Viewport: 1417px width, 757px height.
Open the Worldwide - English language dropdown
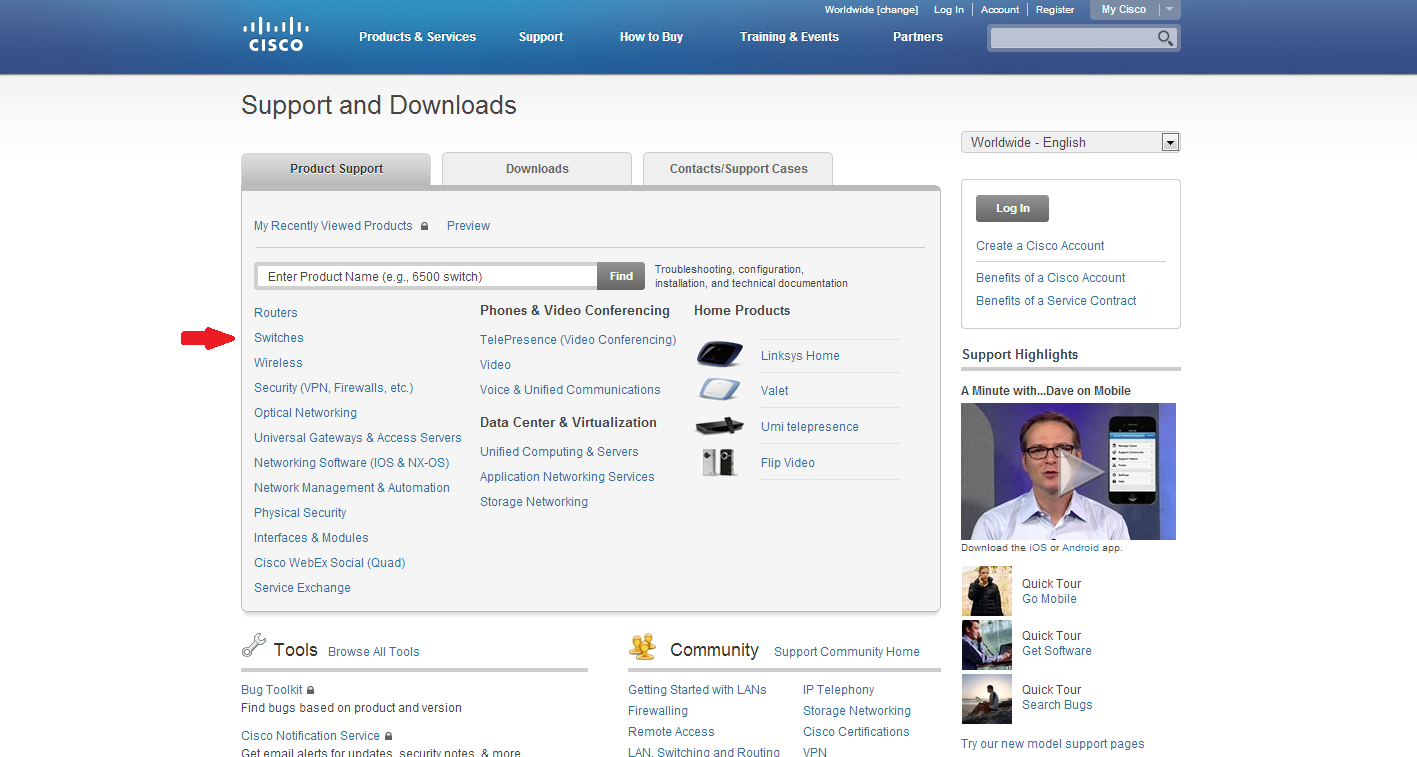click(x=1070, y=142)
